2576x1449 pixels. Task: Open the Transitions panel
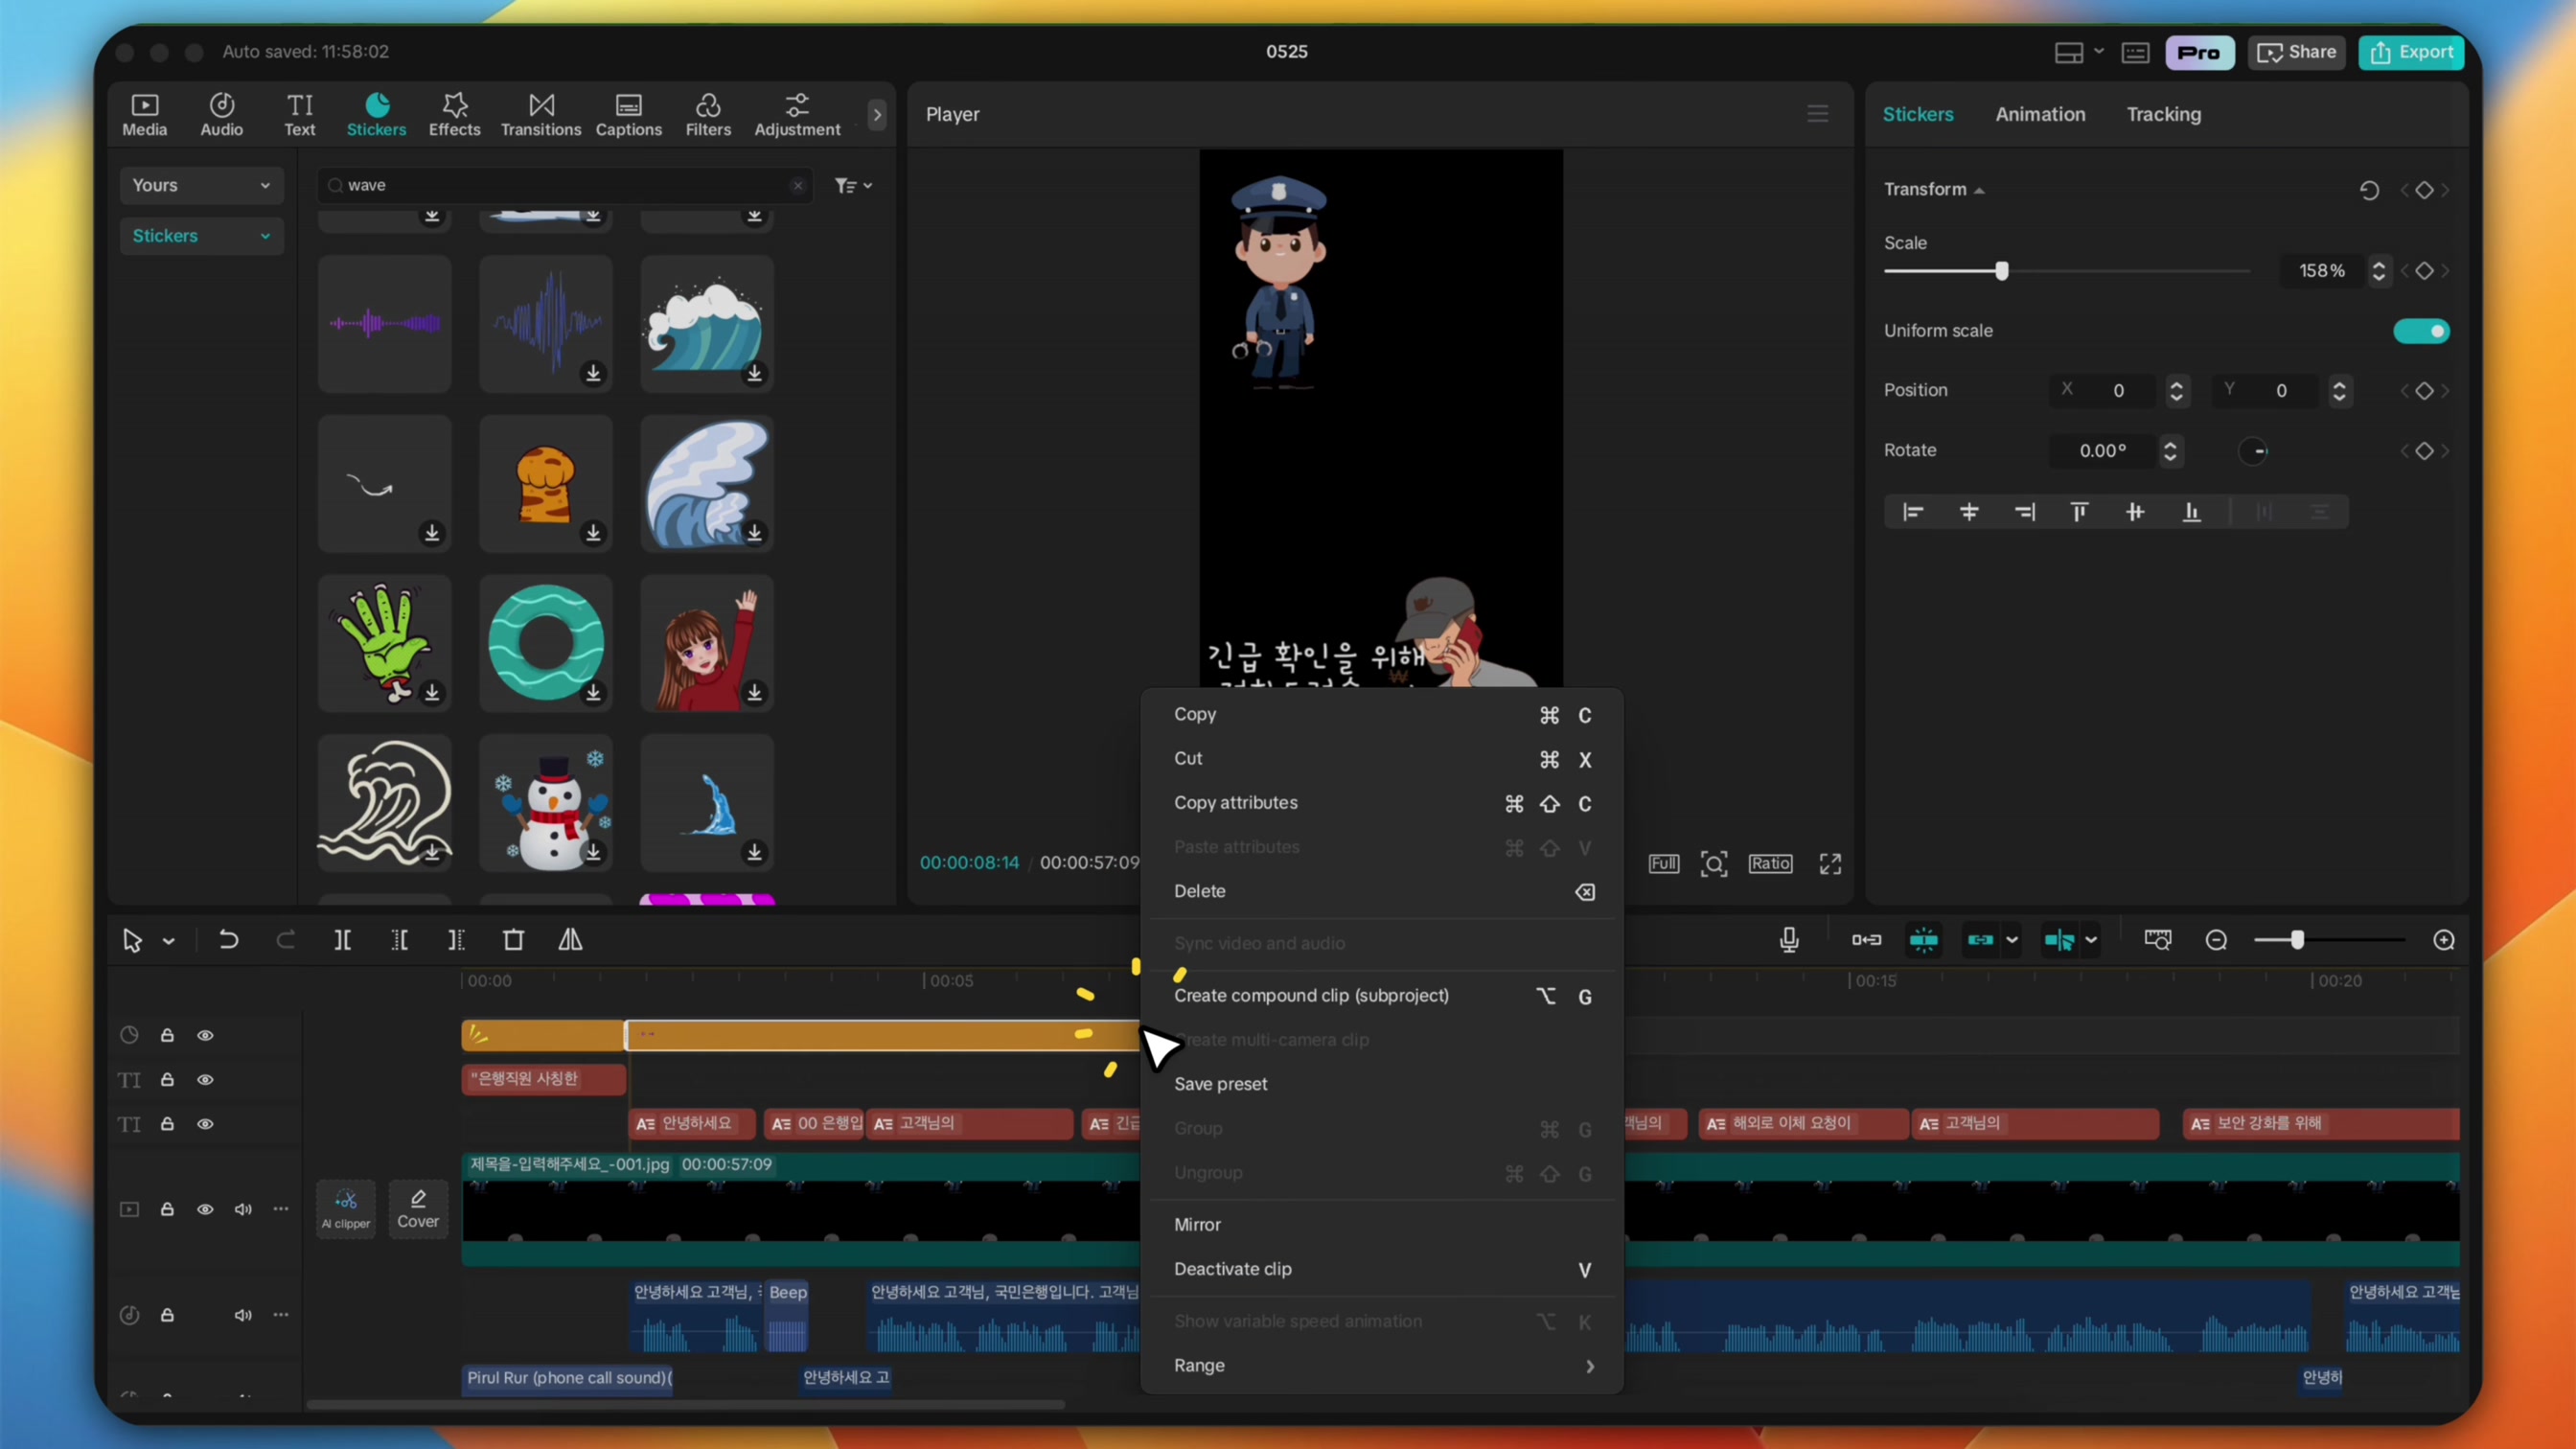pyautogui.click(x=540, y=114)
